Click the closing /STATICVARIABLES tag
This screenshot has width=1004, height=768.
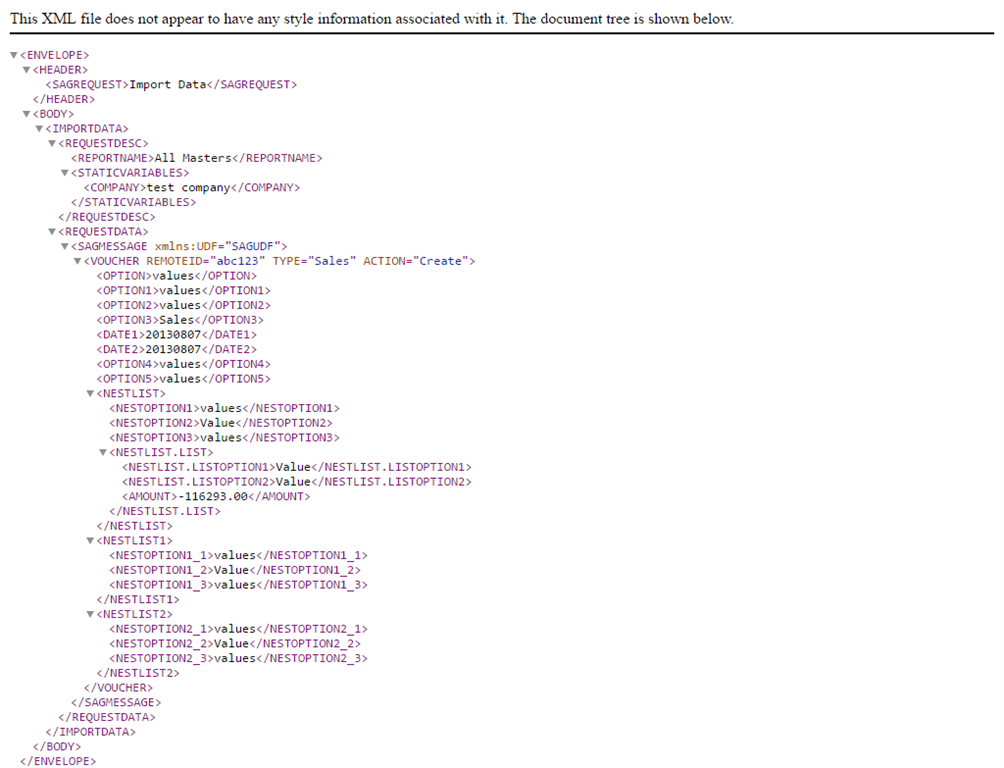coord(134,202)
